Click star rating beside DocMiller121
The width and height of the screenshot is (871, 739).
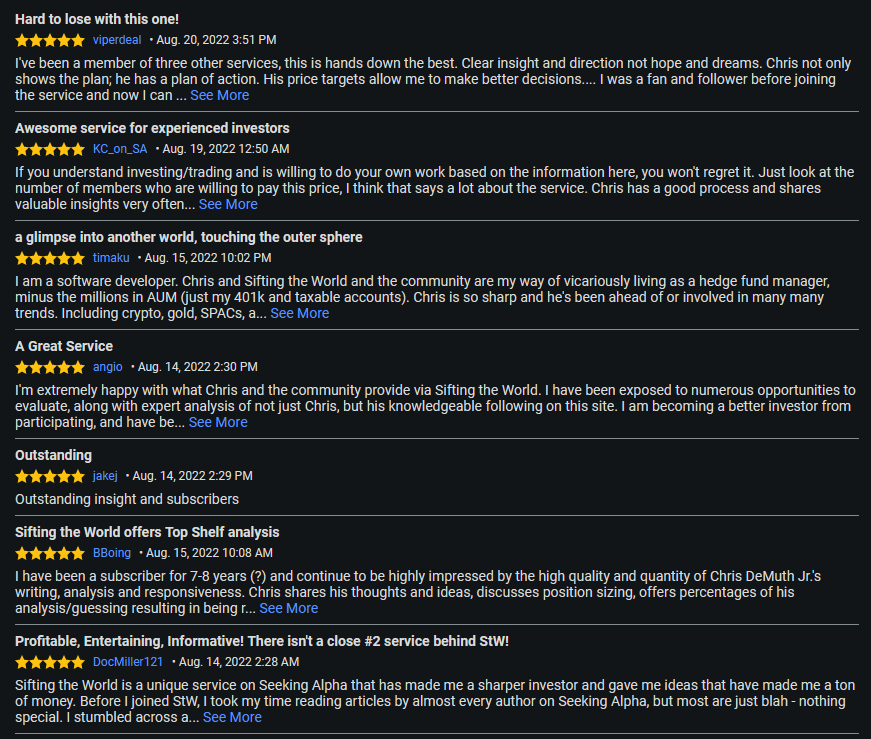point(50,662)
